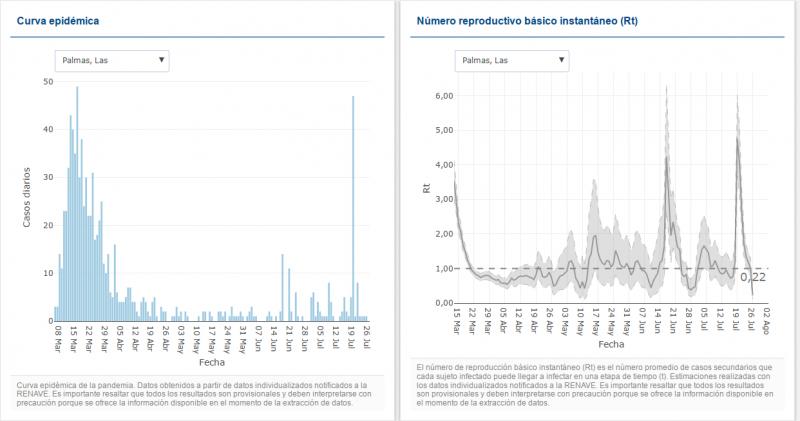The image size is (800, 421).
Task: Click the Rt curve peak in mid-June
Action: pyautogui.click(x=666, y=160)
